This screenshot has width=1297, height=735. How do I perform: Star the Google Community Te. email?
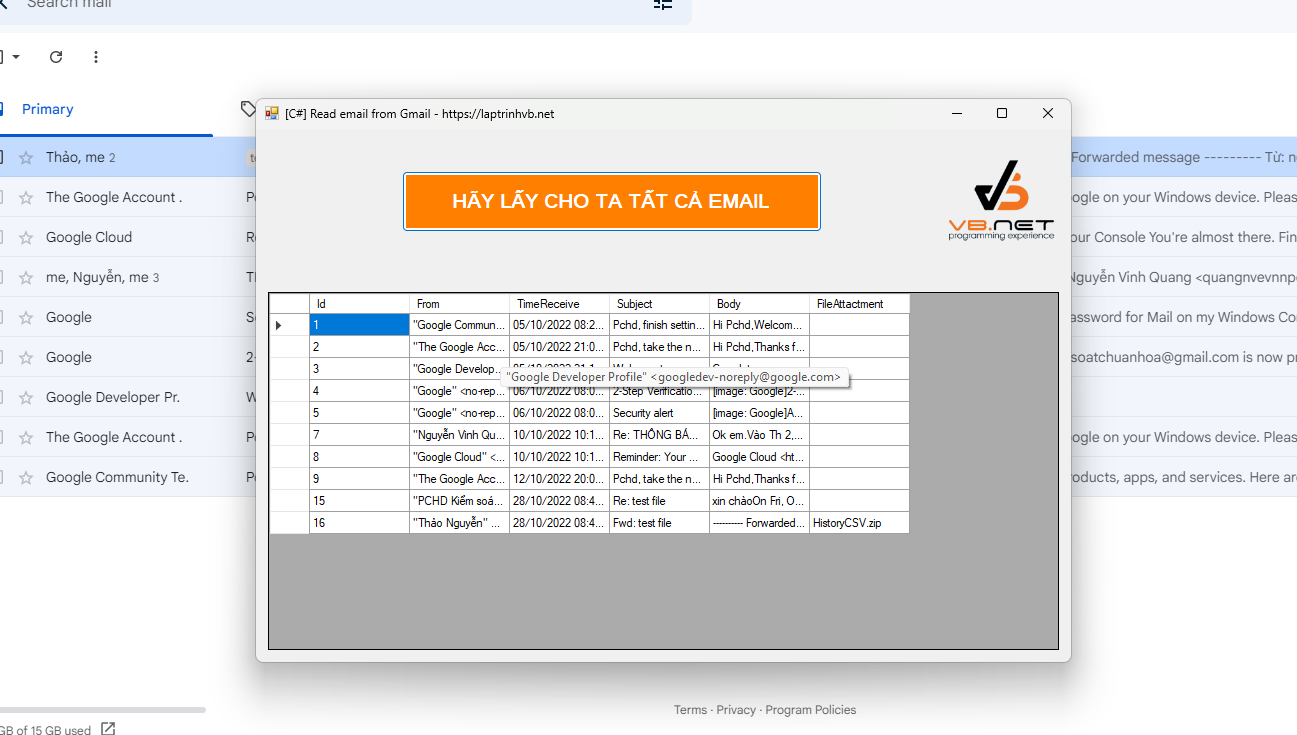26,477
